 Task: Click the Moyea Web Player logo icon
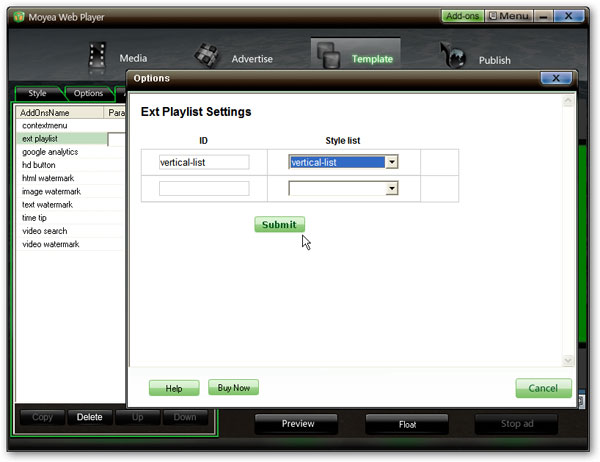coord(19,17)
